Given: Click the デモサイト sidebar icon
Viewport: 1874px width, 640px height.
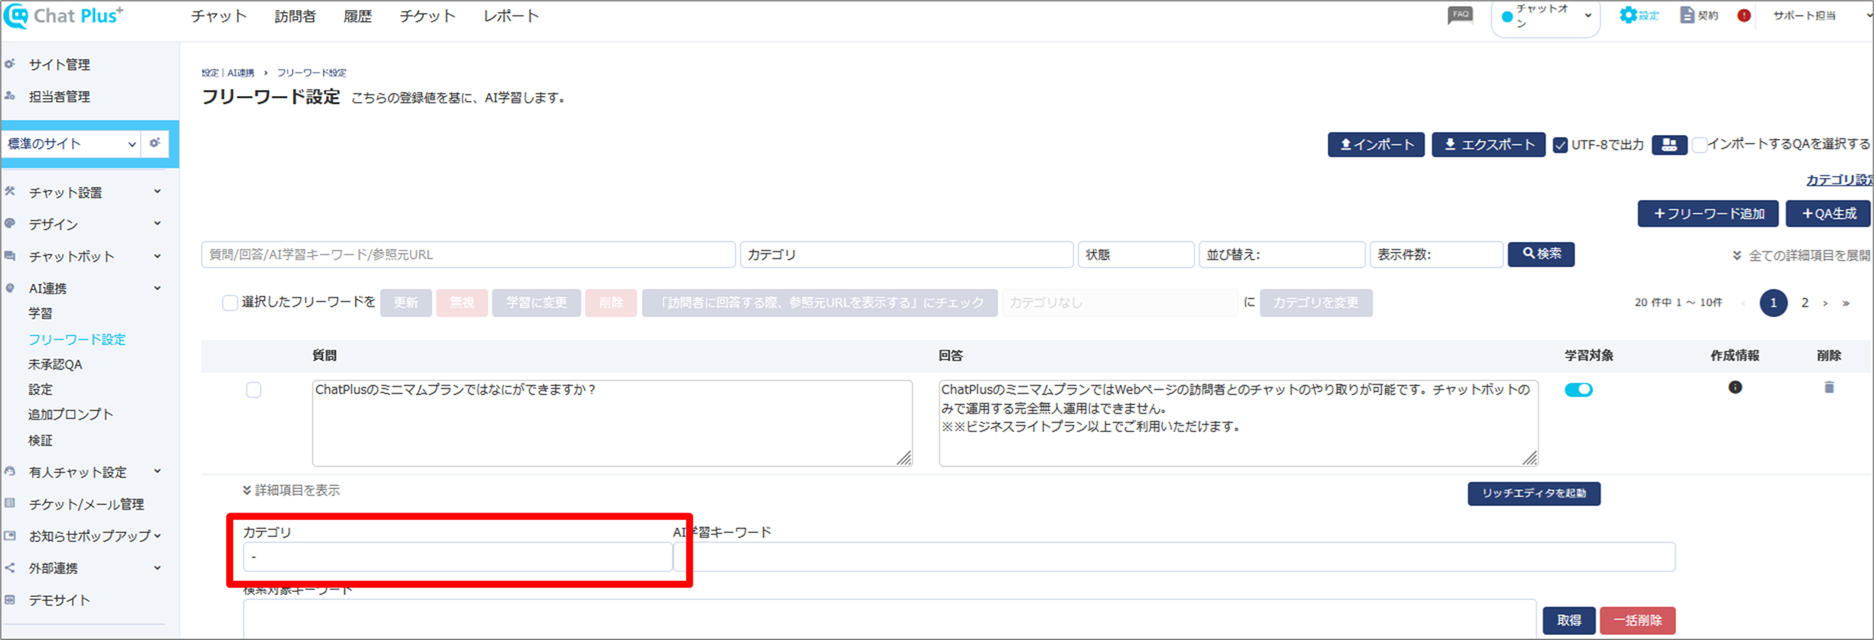Looking at the screenshot, I should [10, 600].
